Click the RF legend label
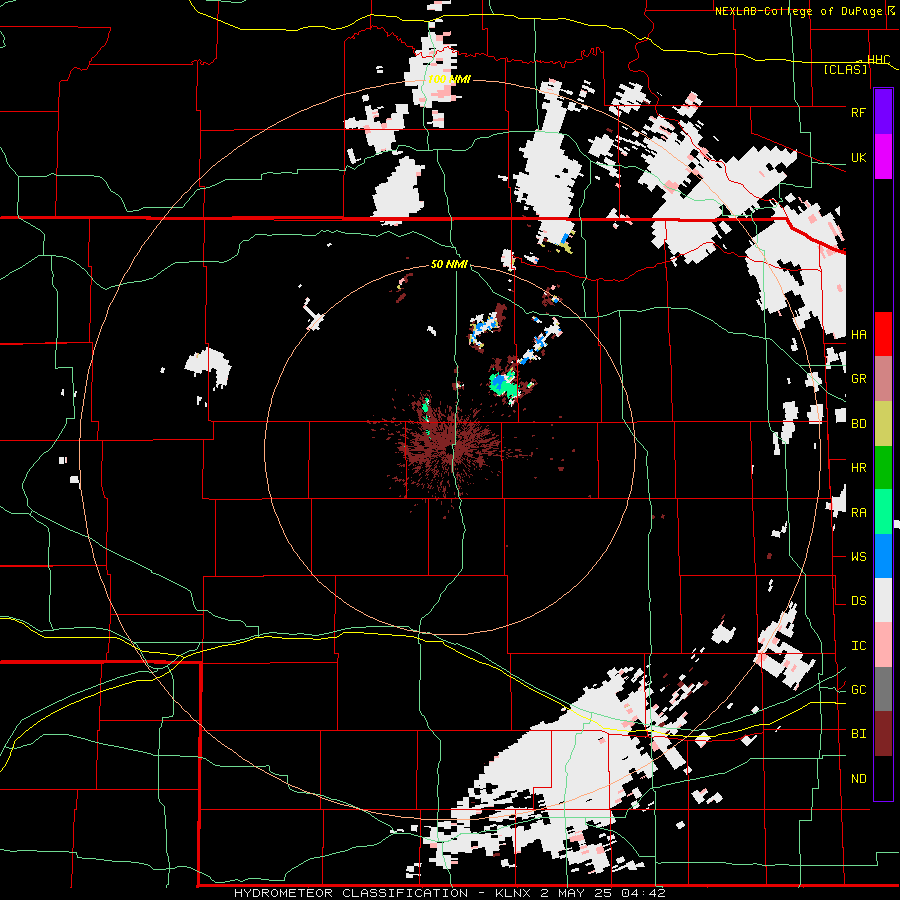 pyautogui.click(x=858, y=112)
